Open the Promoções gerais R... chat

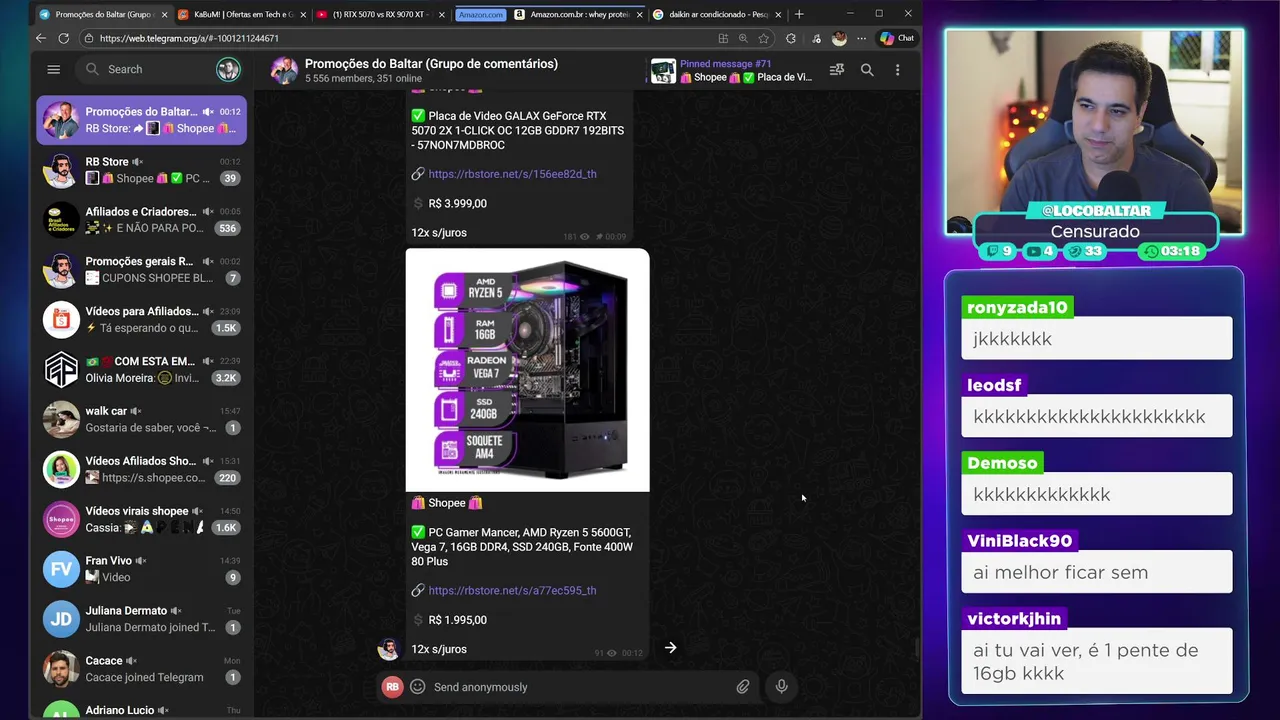point(142,270)
